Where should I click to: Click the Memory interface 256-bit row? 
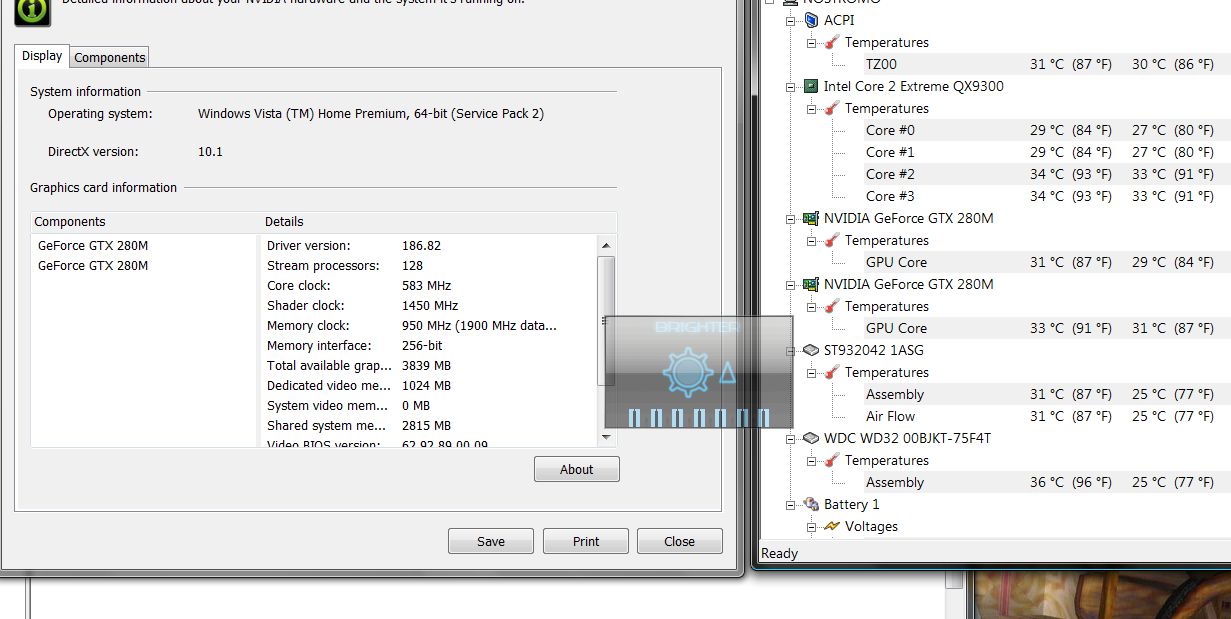tap(430, 345)
